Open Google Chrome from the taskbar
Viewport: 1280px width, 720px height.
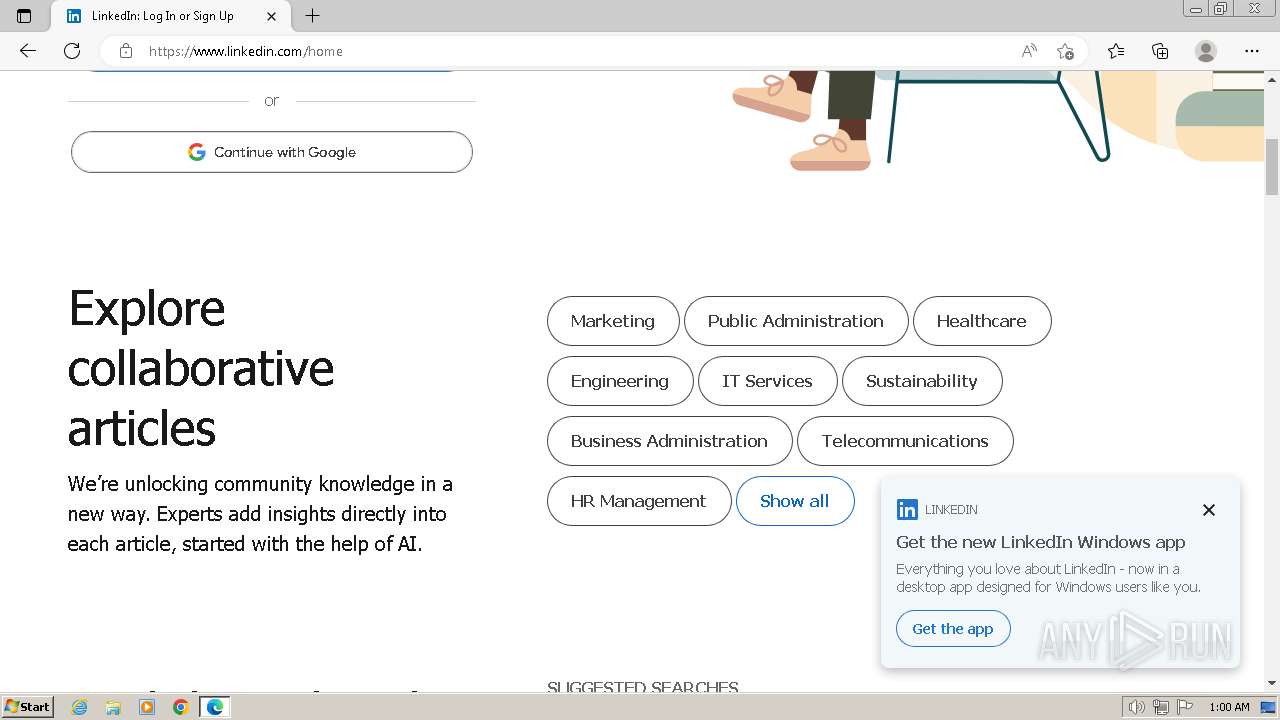(181, 707)
